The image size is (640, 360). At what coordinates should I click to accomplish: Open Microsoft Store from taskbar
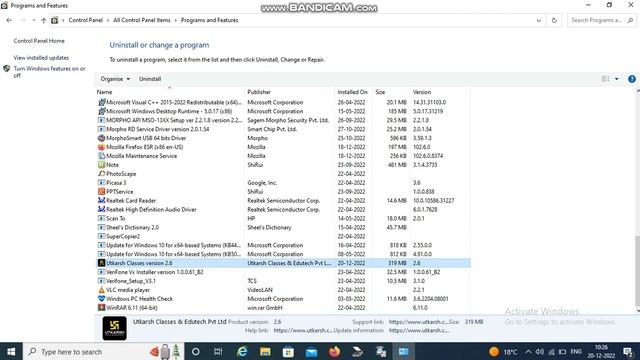(288, 351)
